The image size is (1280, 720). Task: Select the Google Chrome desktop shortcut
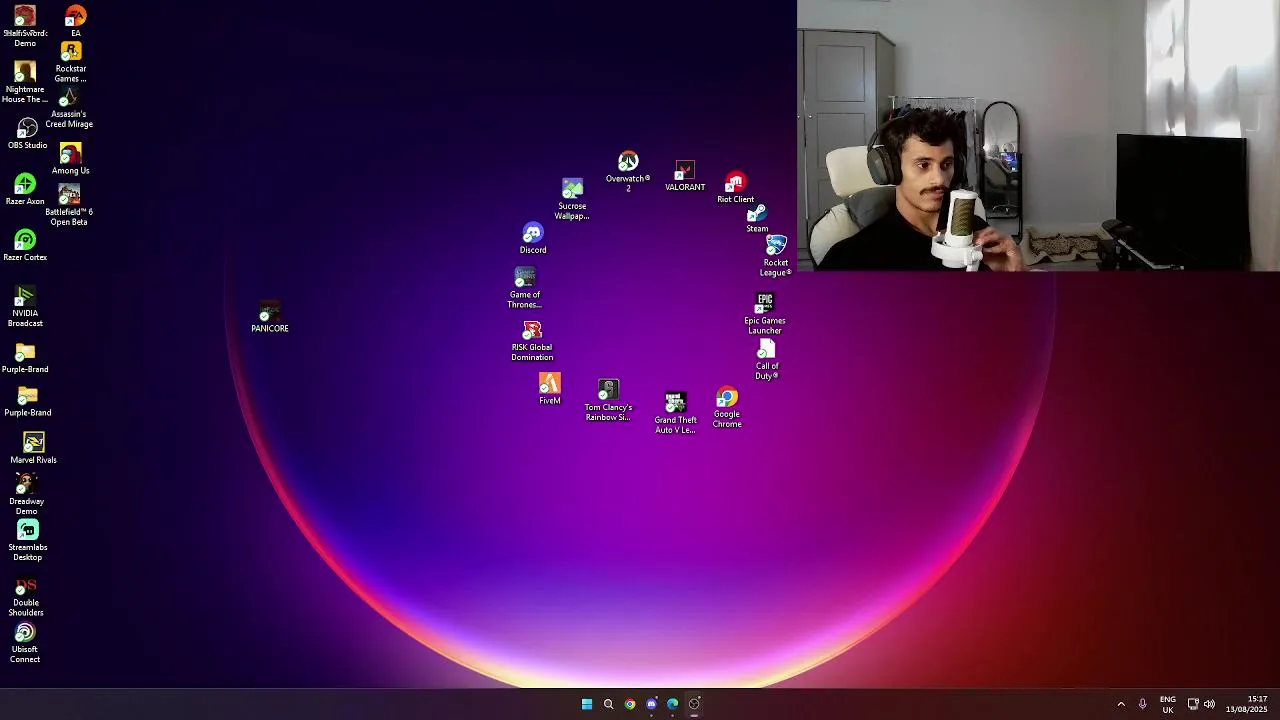727,408
